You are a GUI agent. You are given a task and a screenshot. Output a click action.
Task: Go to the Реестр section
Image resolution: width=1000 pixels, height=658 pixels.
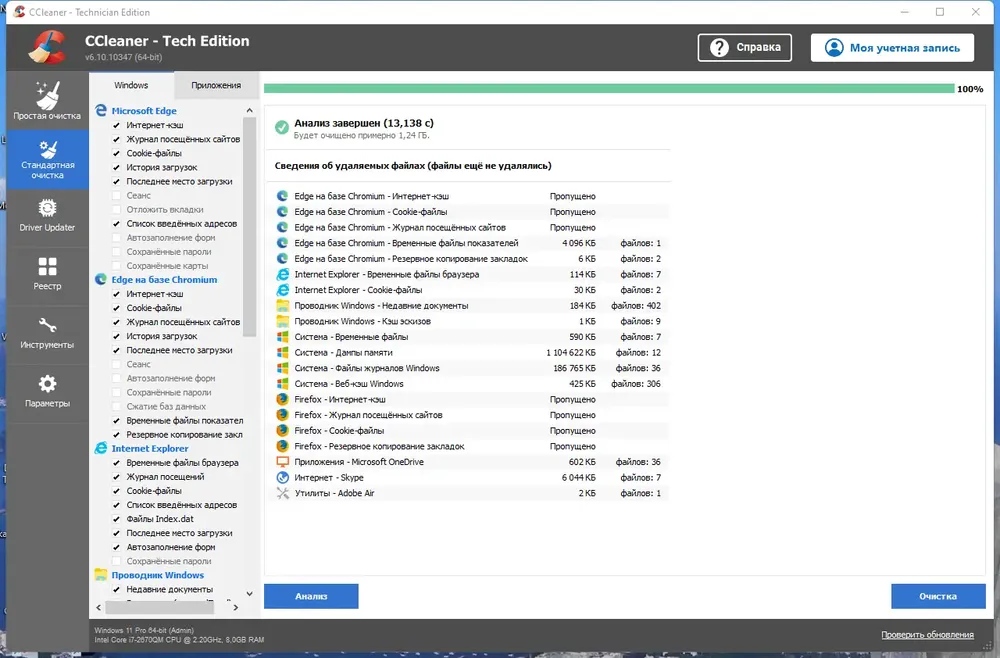[47, 275]
